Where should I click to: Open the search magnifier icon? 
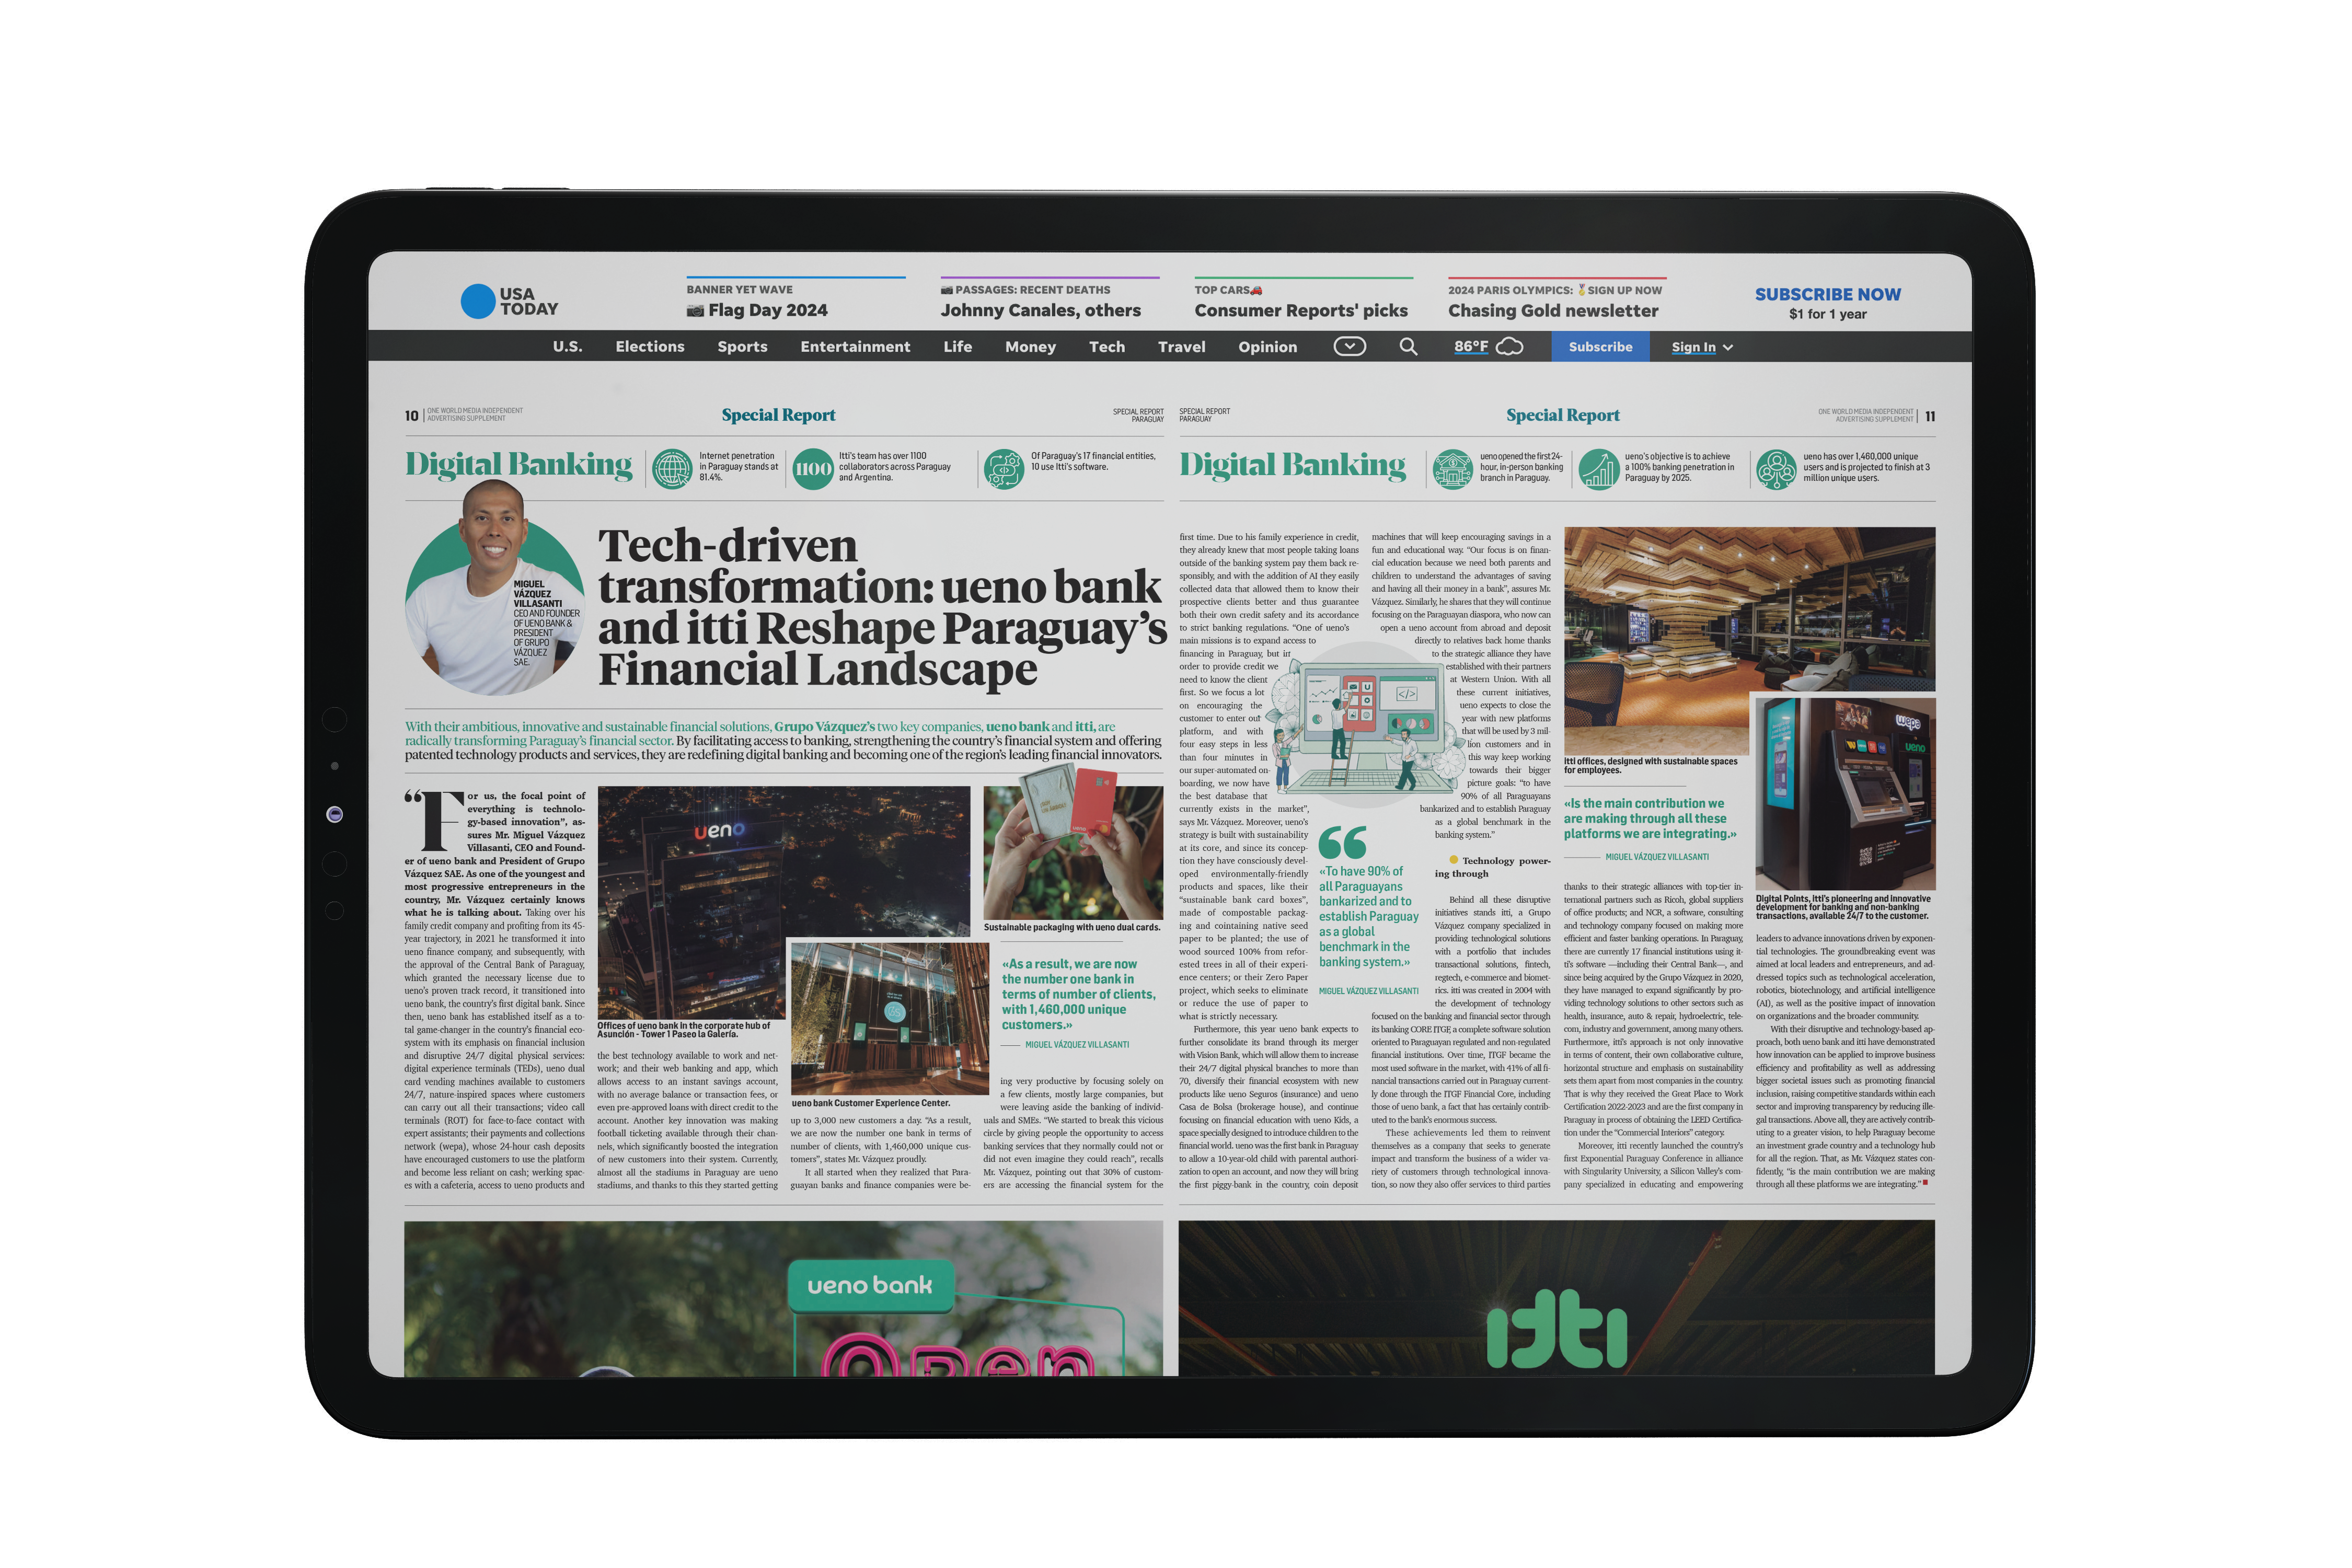tap(1408, 346)
